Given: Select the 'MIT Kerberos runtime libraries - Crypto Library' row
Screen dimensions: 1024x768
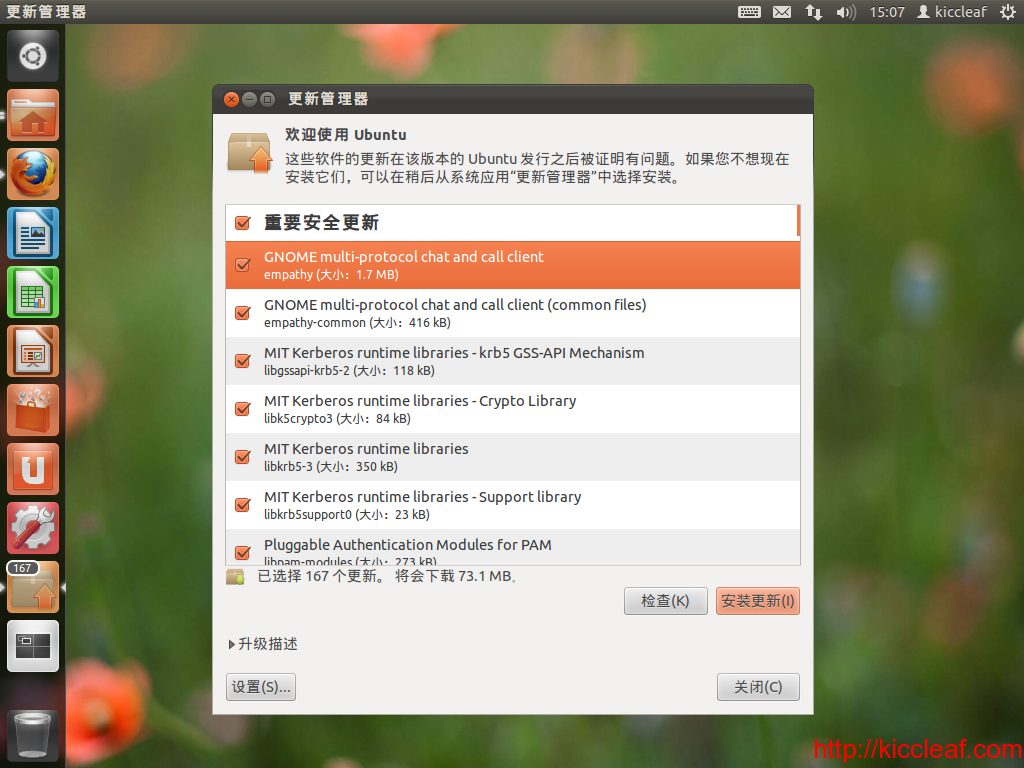Looking at the screenshot, I should pos(513,409).
